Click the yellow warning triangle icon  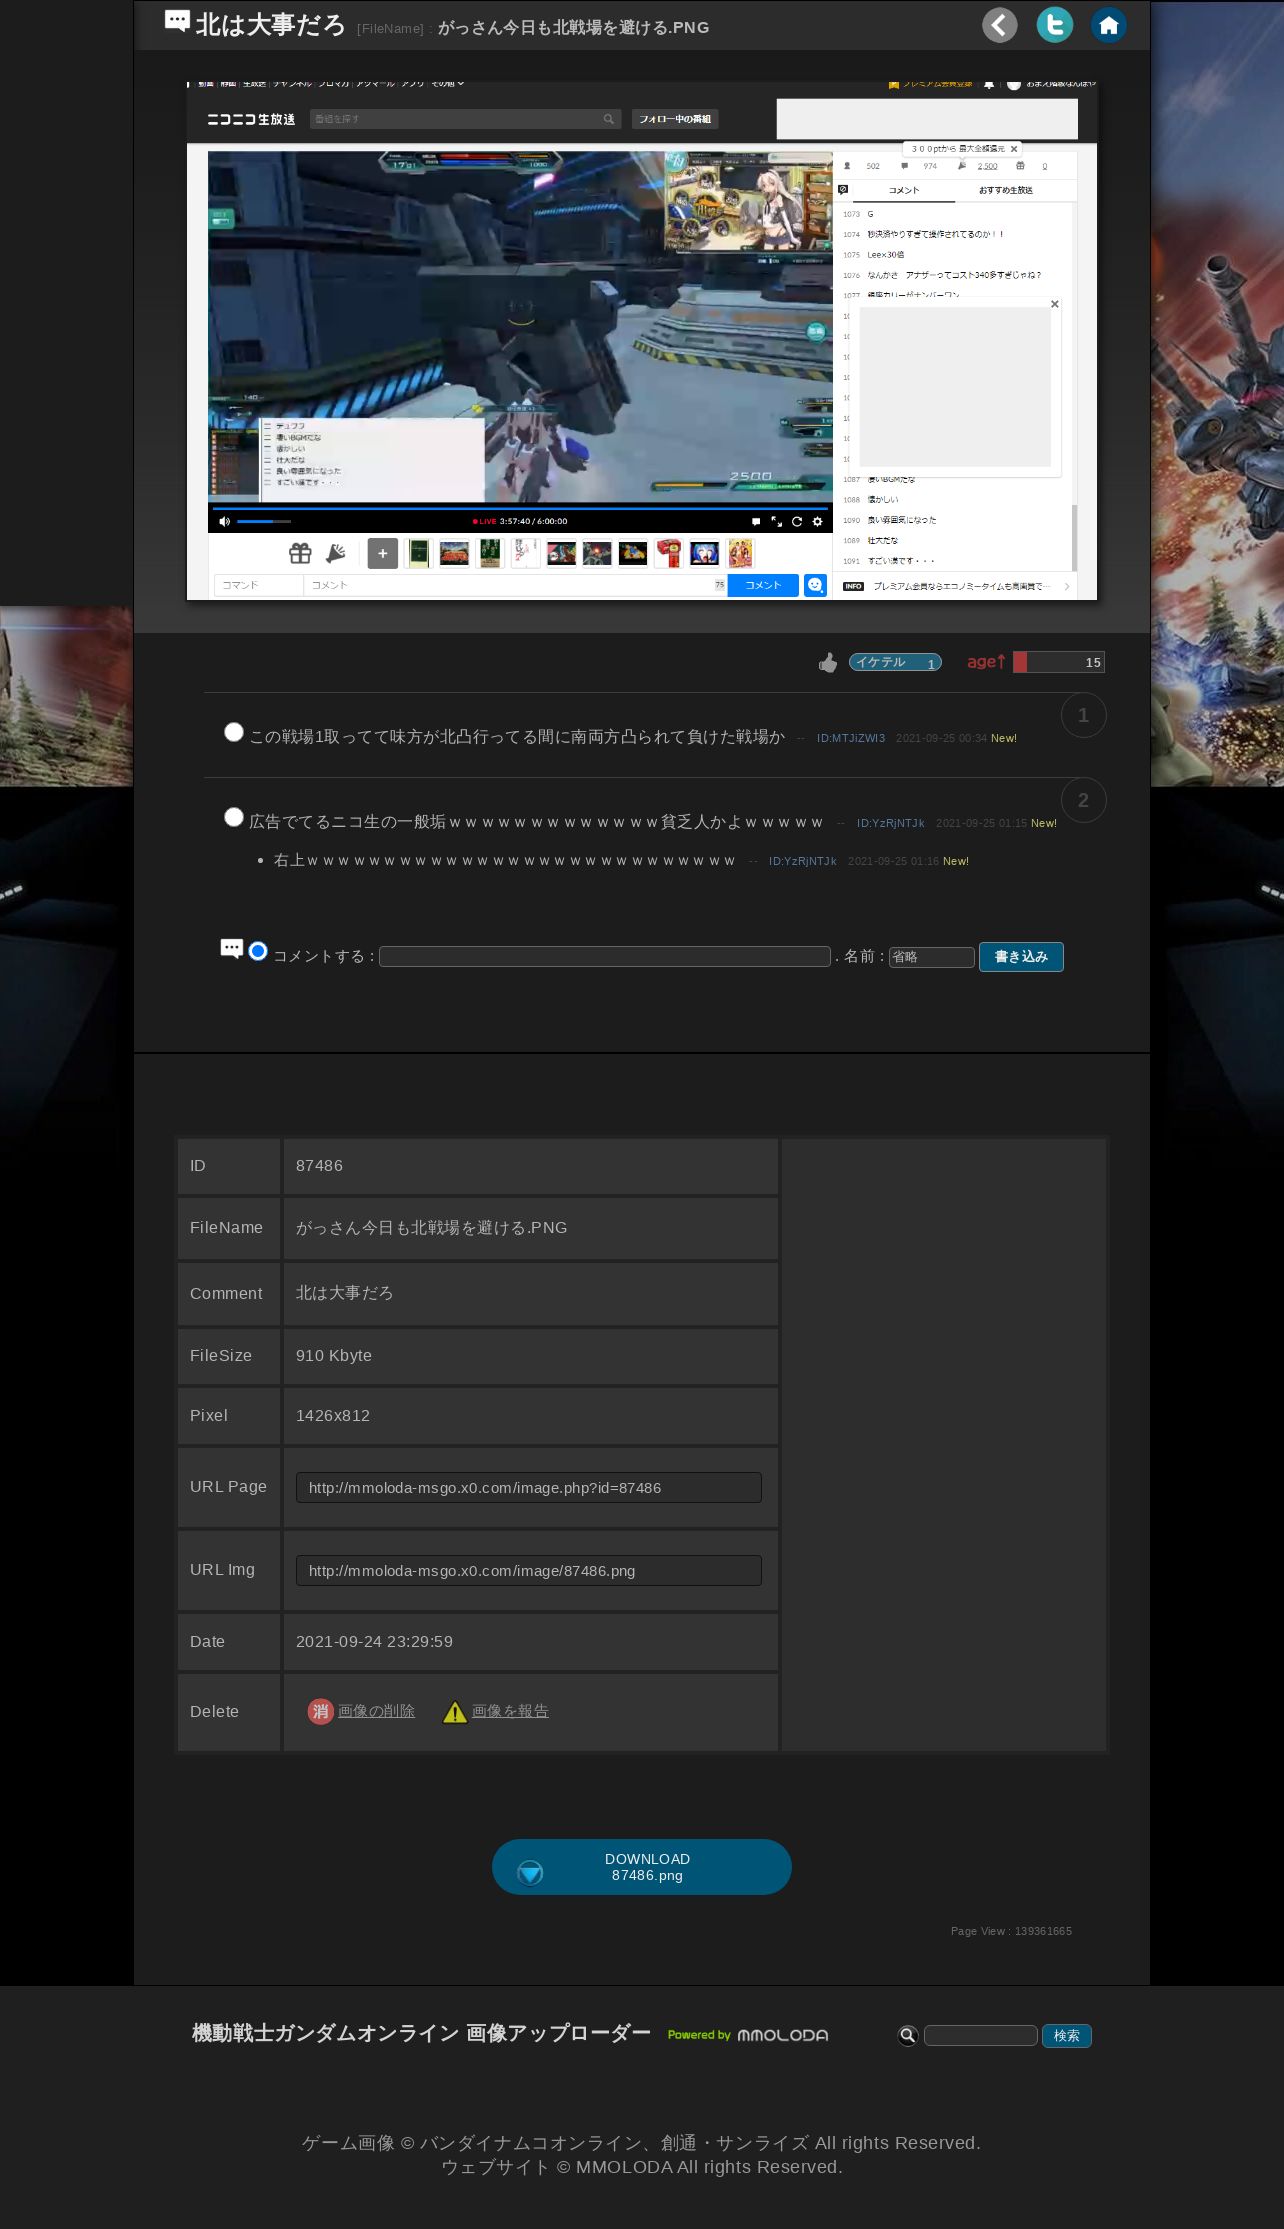tap(455, 1712)
